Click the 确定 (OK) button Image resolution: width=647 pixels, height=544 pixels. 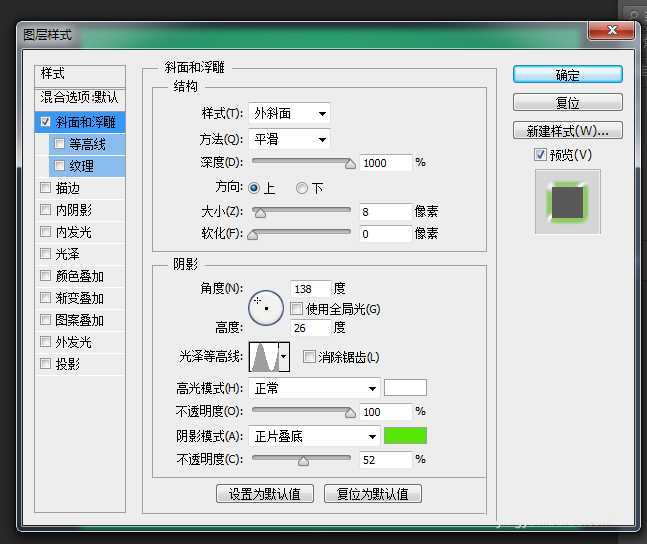[567, 75]
